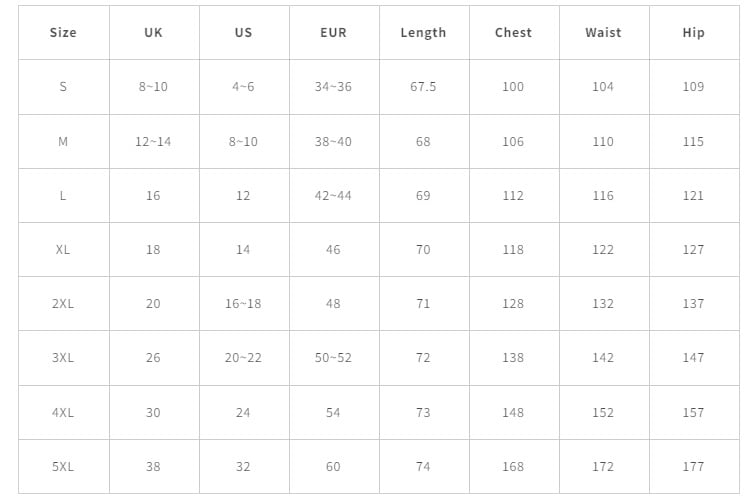Viewport: 748px width, 501px height.
Task: Click the M size row label
Action: pos(63,142)
